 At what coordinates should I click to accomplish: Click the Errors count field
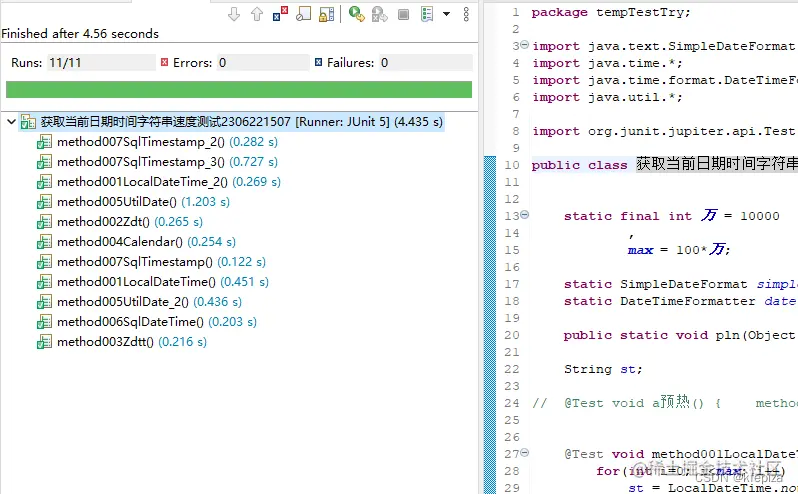[263, 63]
